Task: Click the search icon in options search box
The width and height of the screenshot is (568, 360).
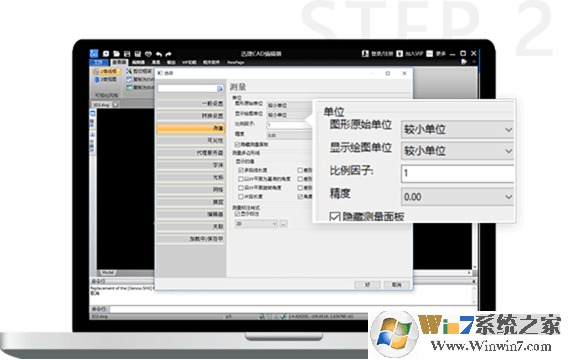Action: click(x=220, y=88)
